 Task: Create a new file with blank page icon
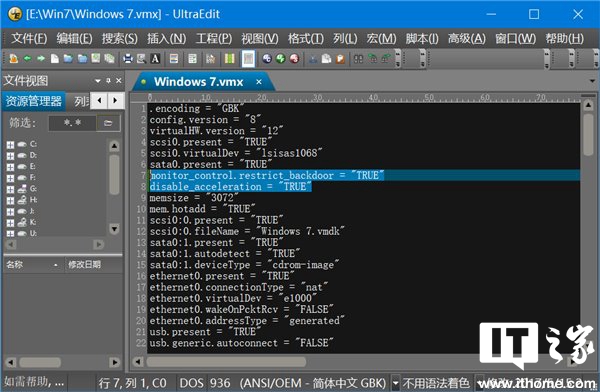[55, 59]
